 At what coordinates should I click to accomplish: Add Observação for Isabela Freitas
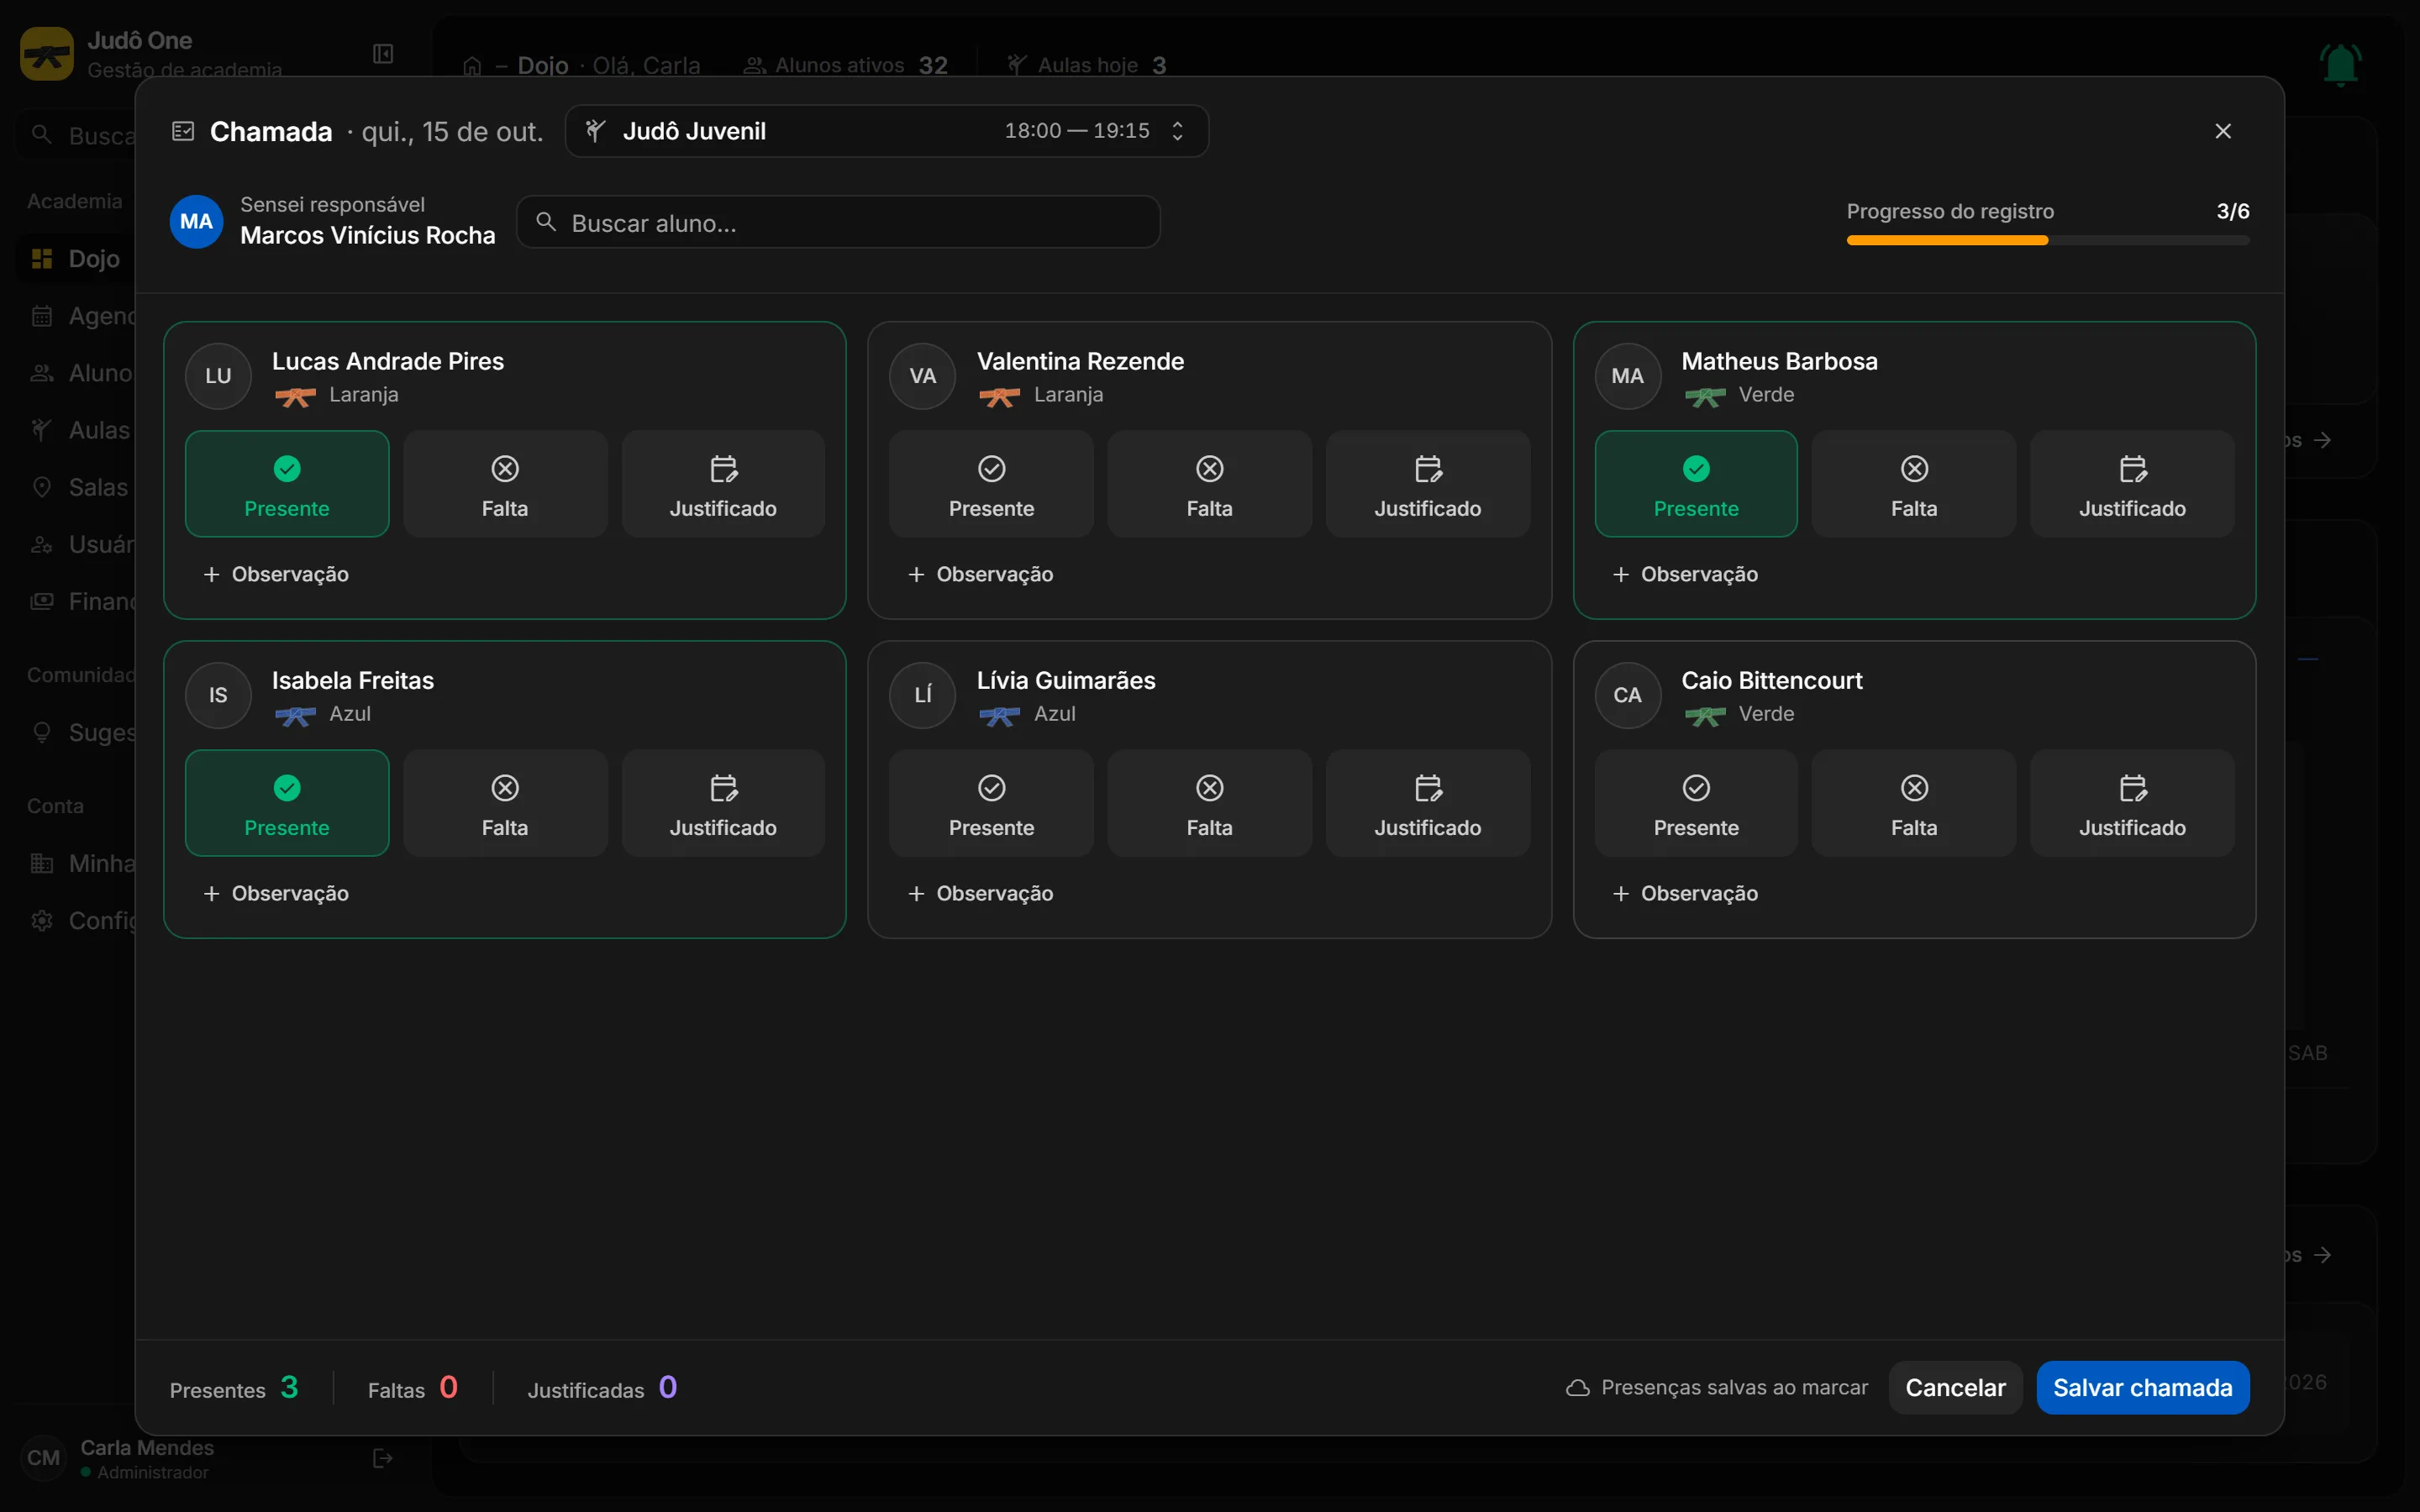[x=276, y=893]
